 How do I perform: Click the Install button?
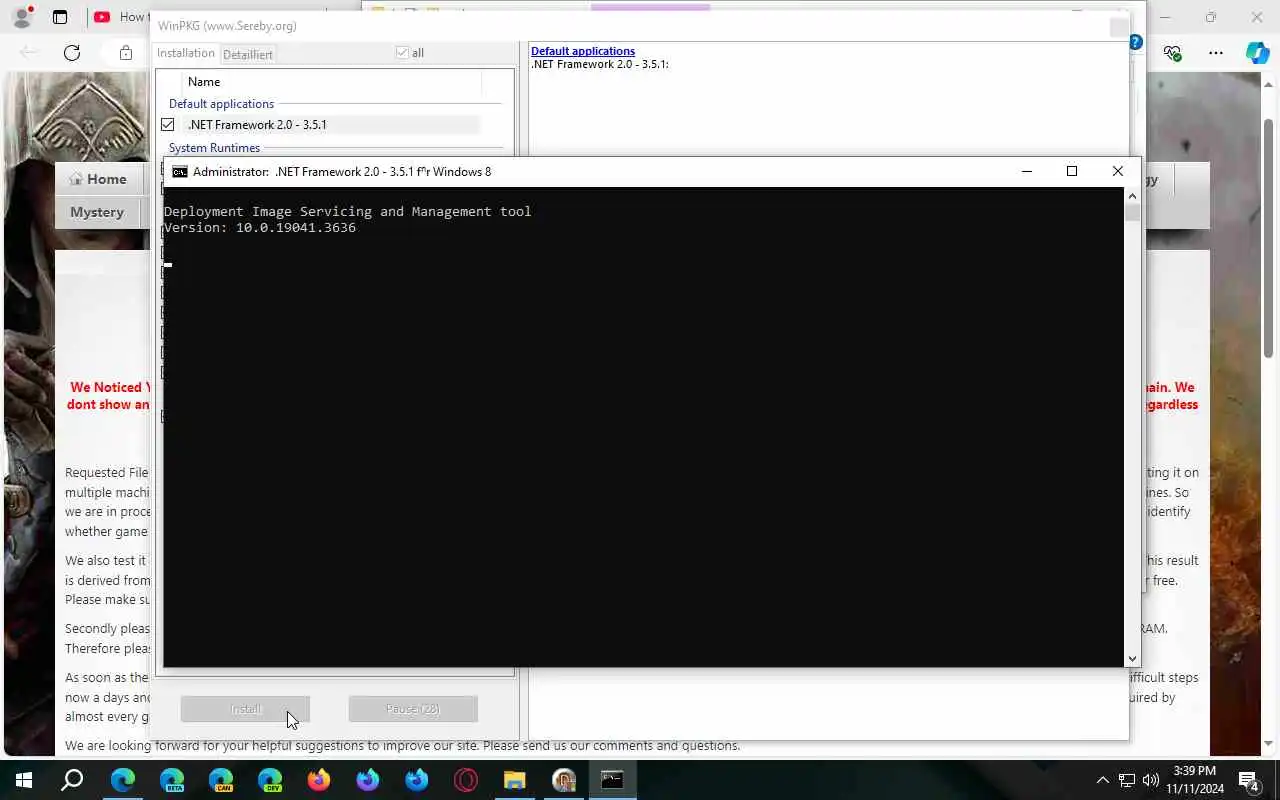coord(245,709)
